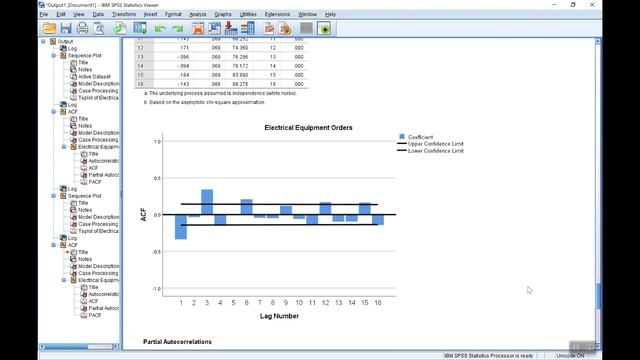Open the Data menu
640x360 pixels.
(98, 14)
